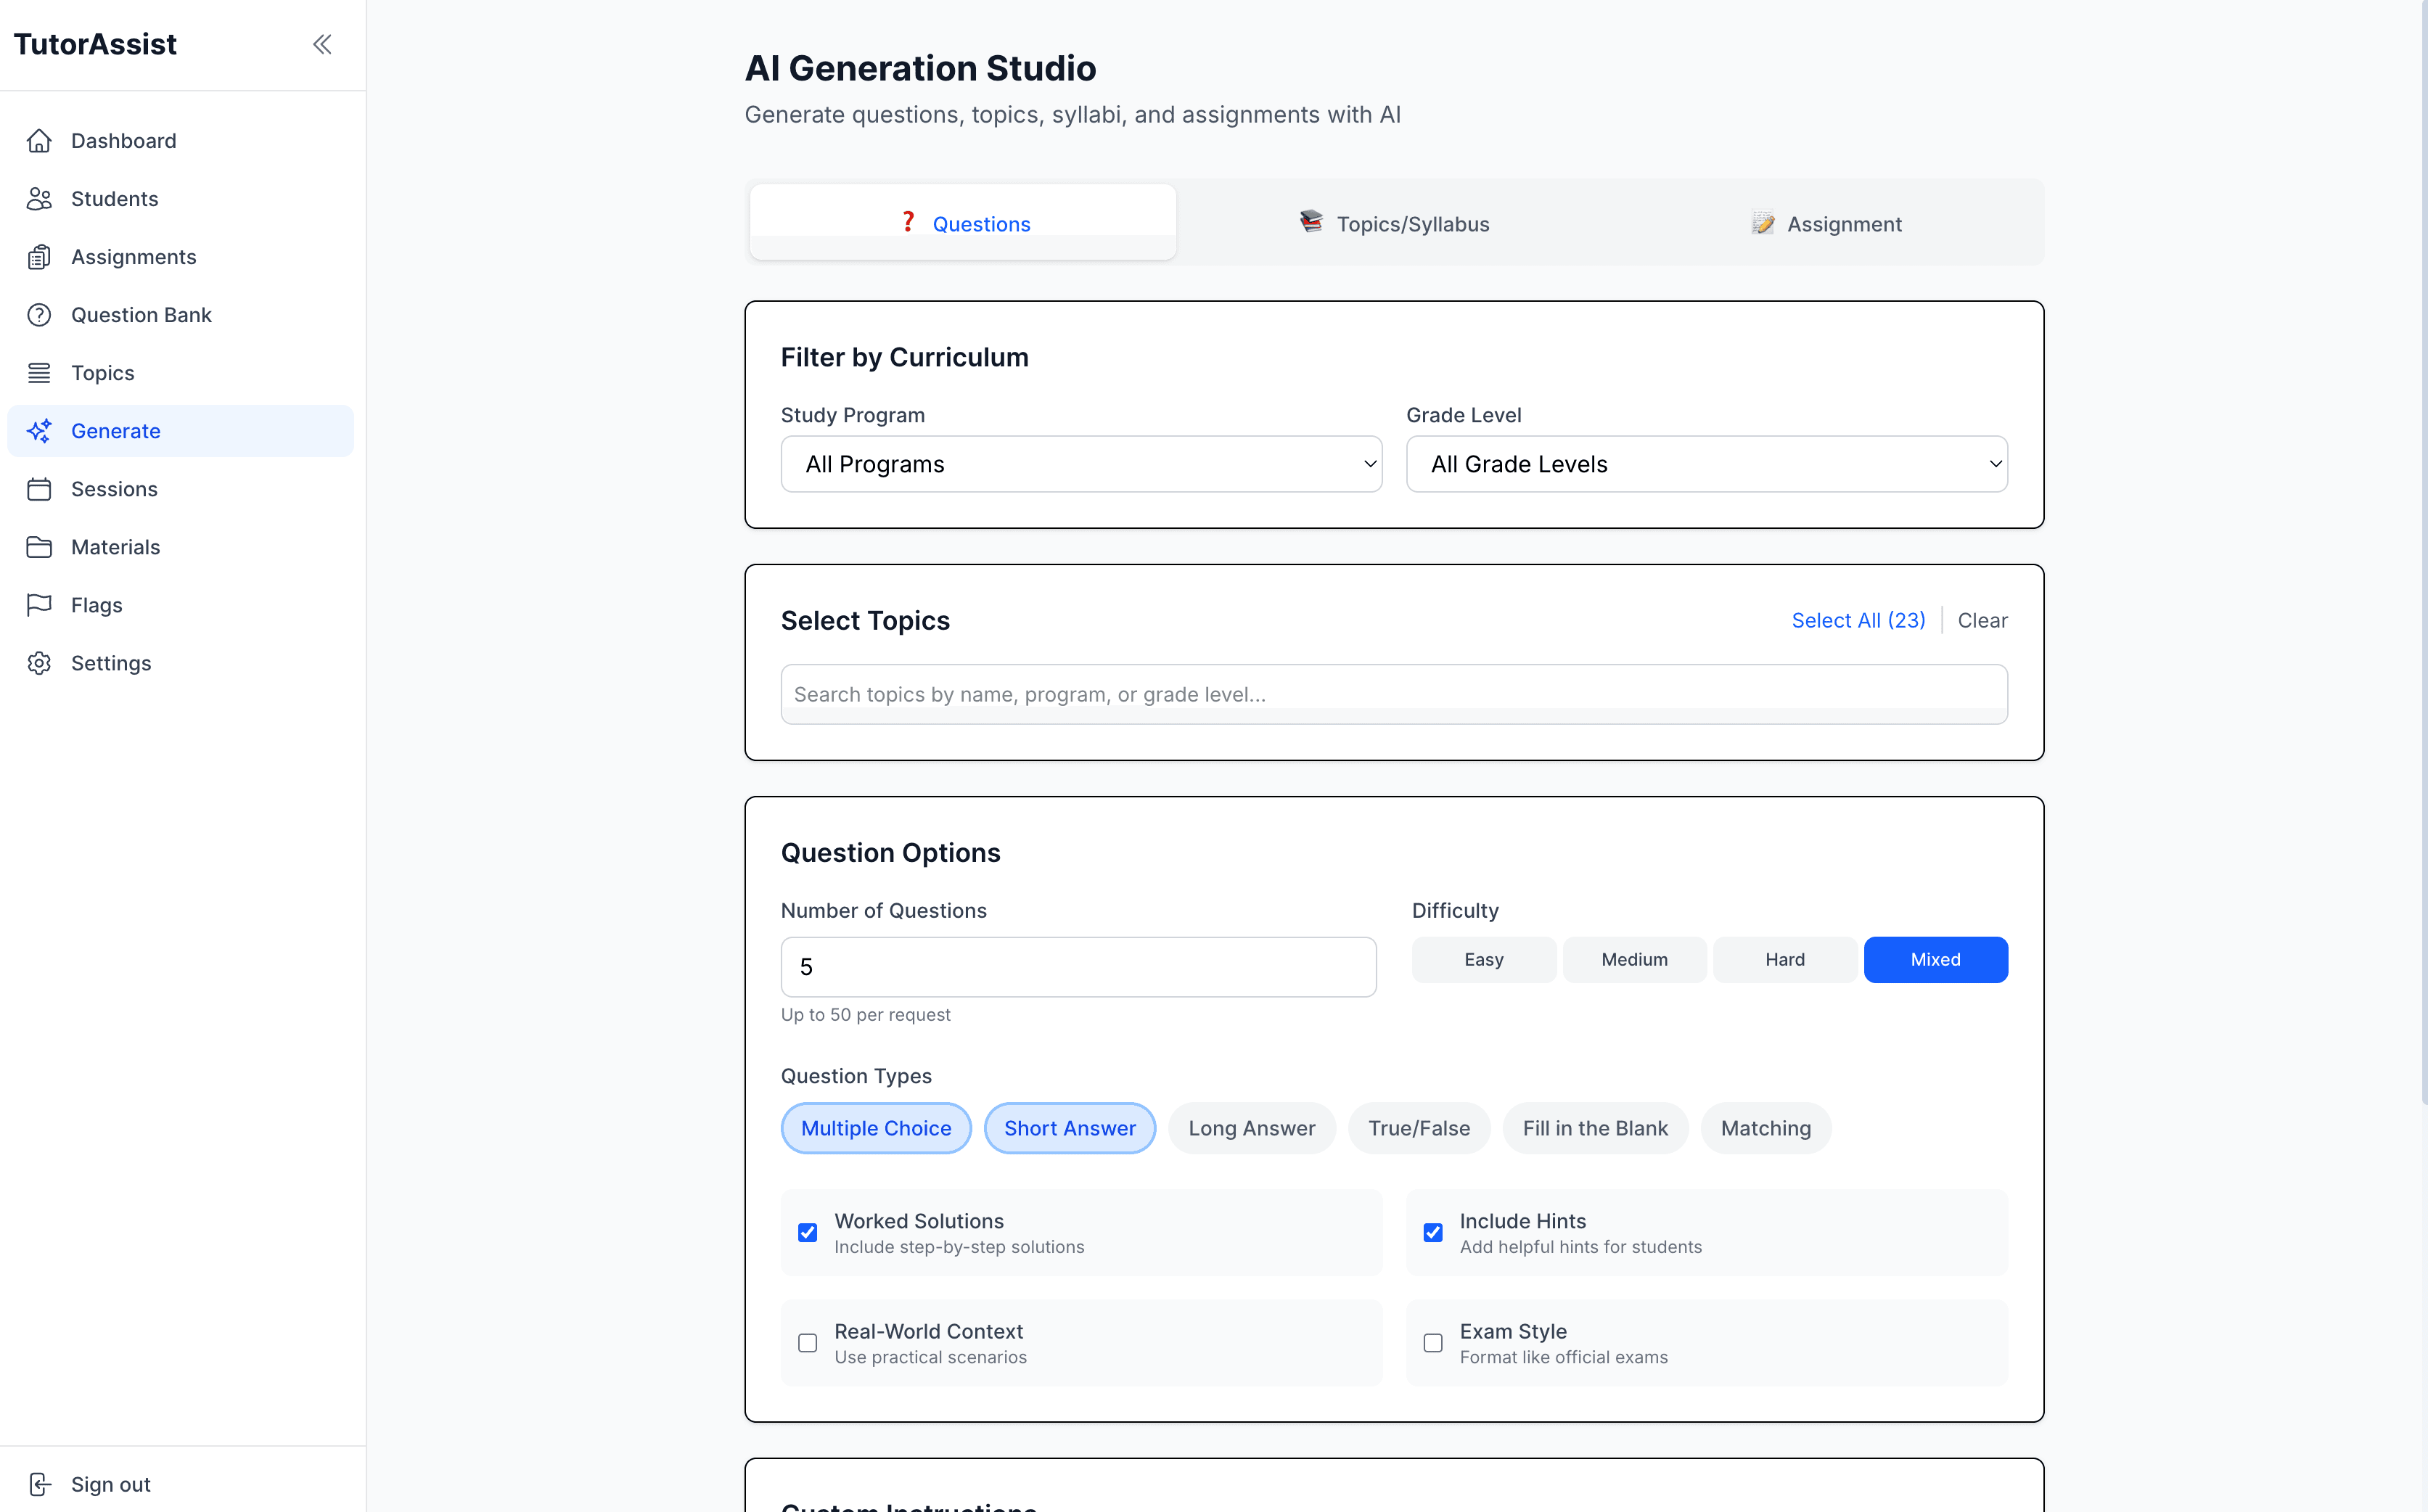Click the memo icon on Assignment tab
This screenshot has height=1512, width=2428.
[1762, 223]
